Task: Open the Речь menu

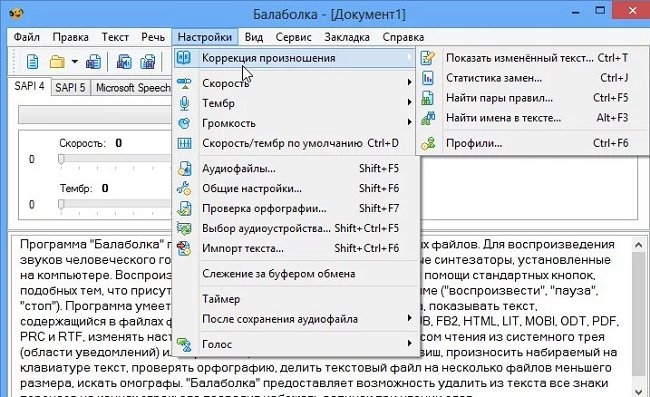Action: coord(153,37)
